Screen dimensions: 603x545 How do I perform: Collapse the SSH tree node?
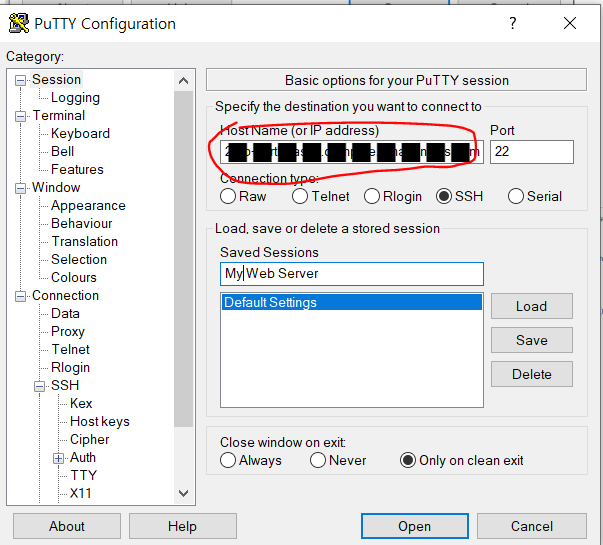pos(39,386)
